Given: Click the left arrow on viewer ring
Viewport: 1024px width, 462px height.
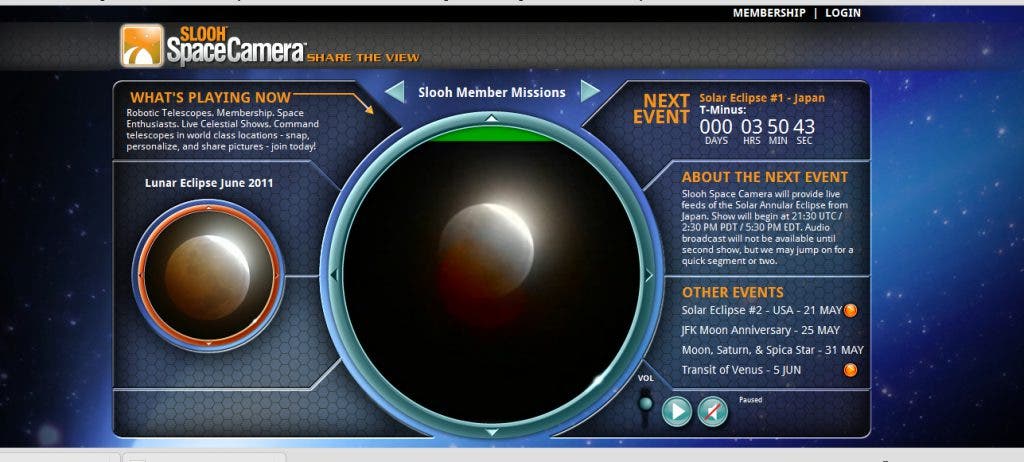Looking at the screenshot, I should (335, 275).
